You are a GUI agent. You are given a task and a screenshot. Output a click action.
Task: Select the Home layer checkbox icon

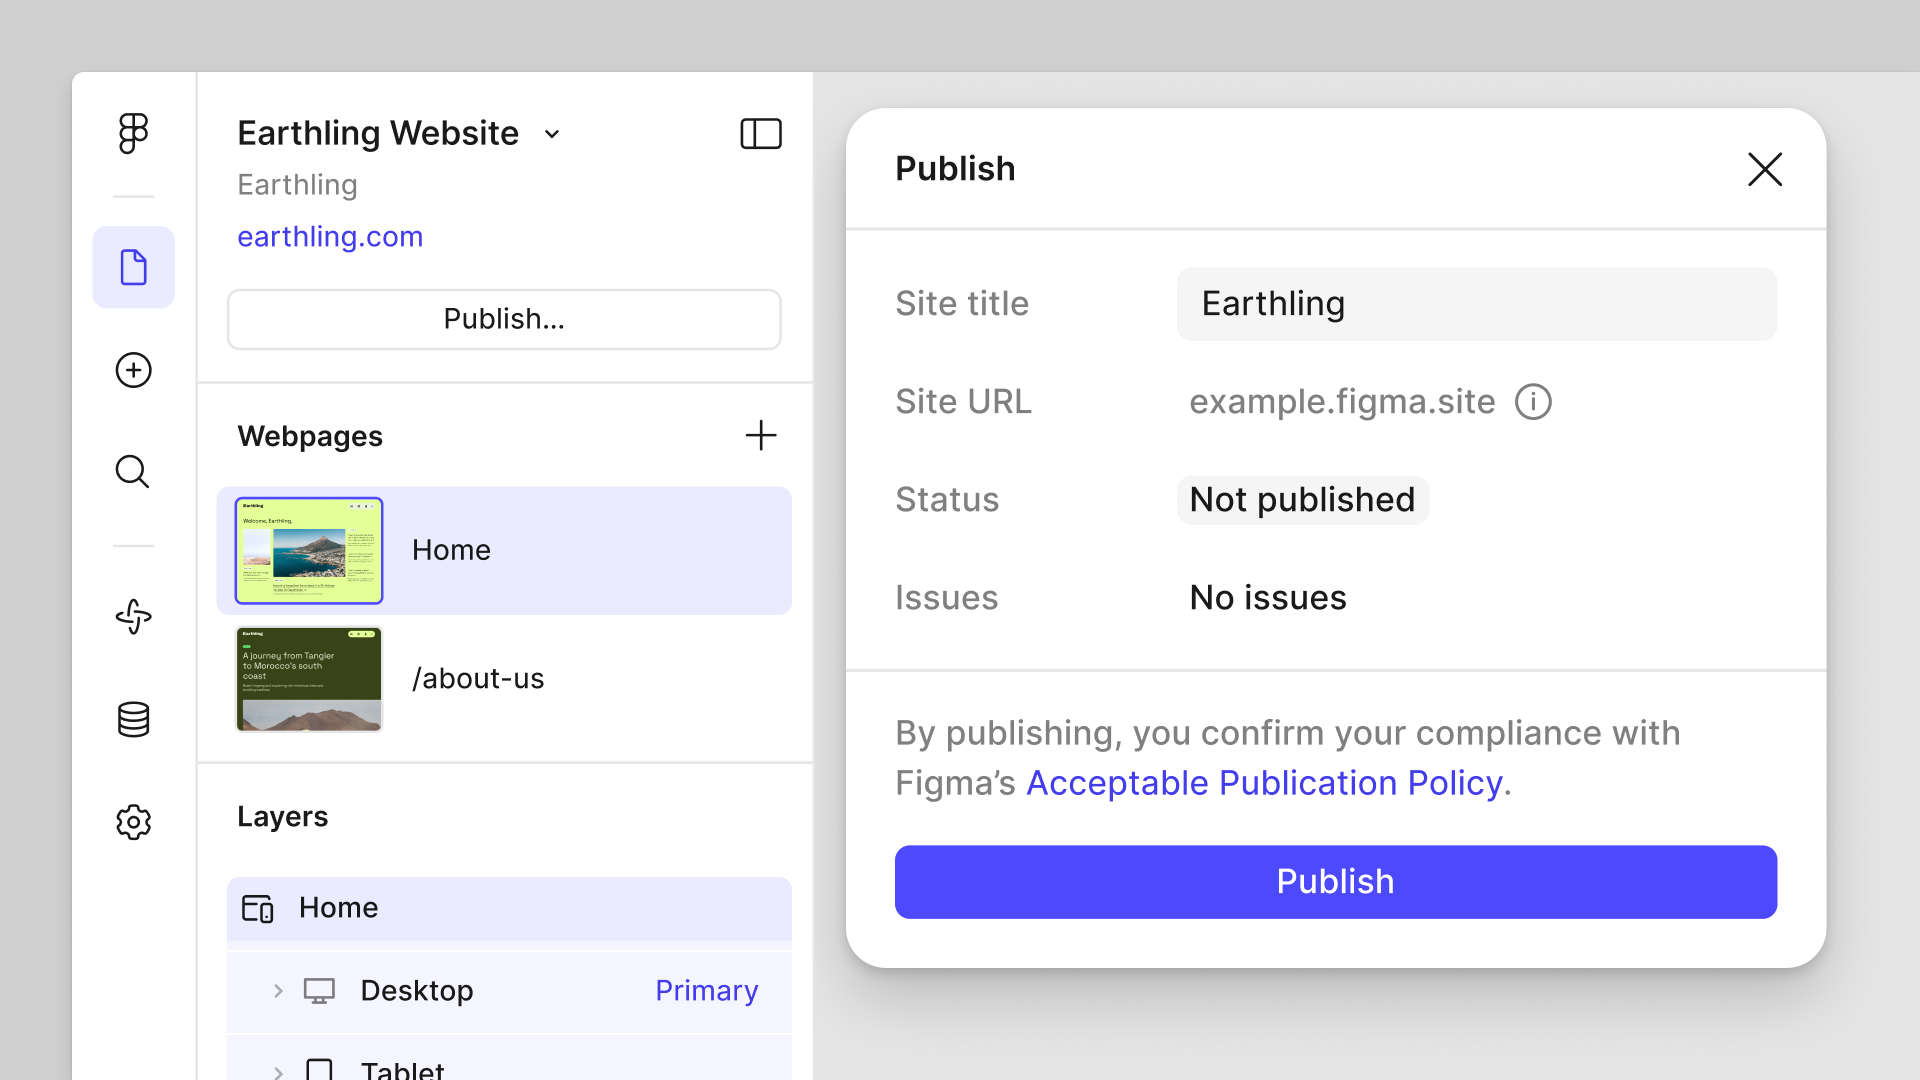click(x=257, y=909)
